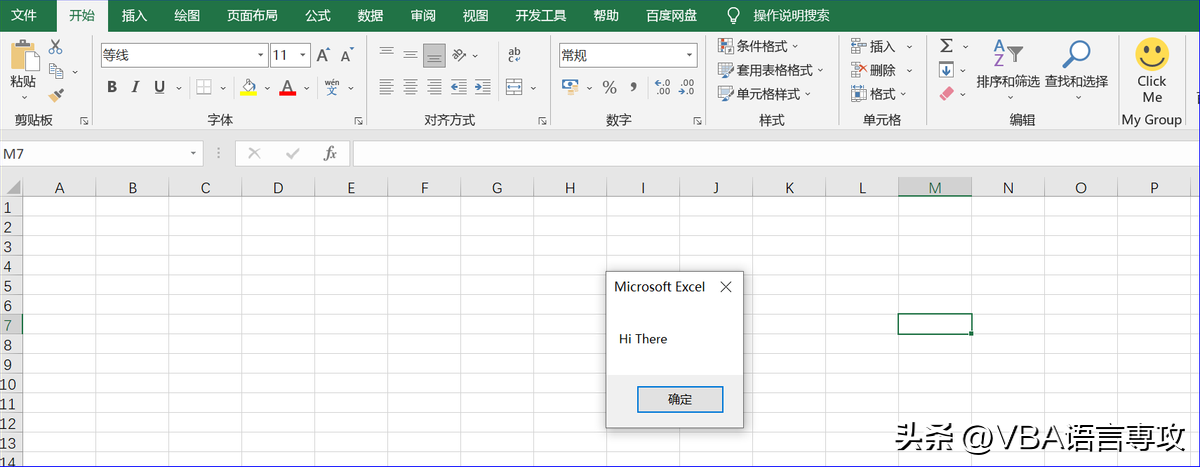The width and height of the screenshot is (1200, 467).
Task: Select middle vertical align icon
Action: click(410, 55)
